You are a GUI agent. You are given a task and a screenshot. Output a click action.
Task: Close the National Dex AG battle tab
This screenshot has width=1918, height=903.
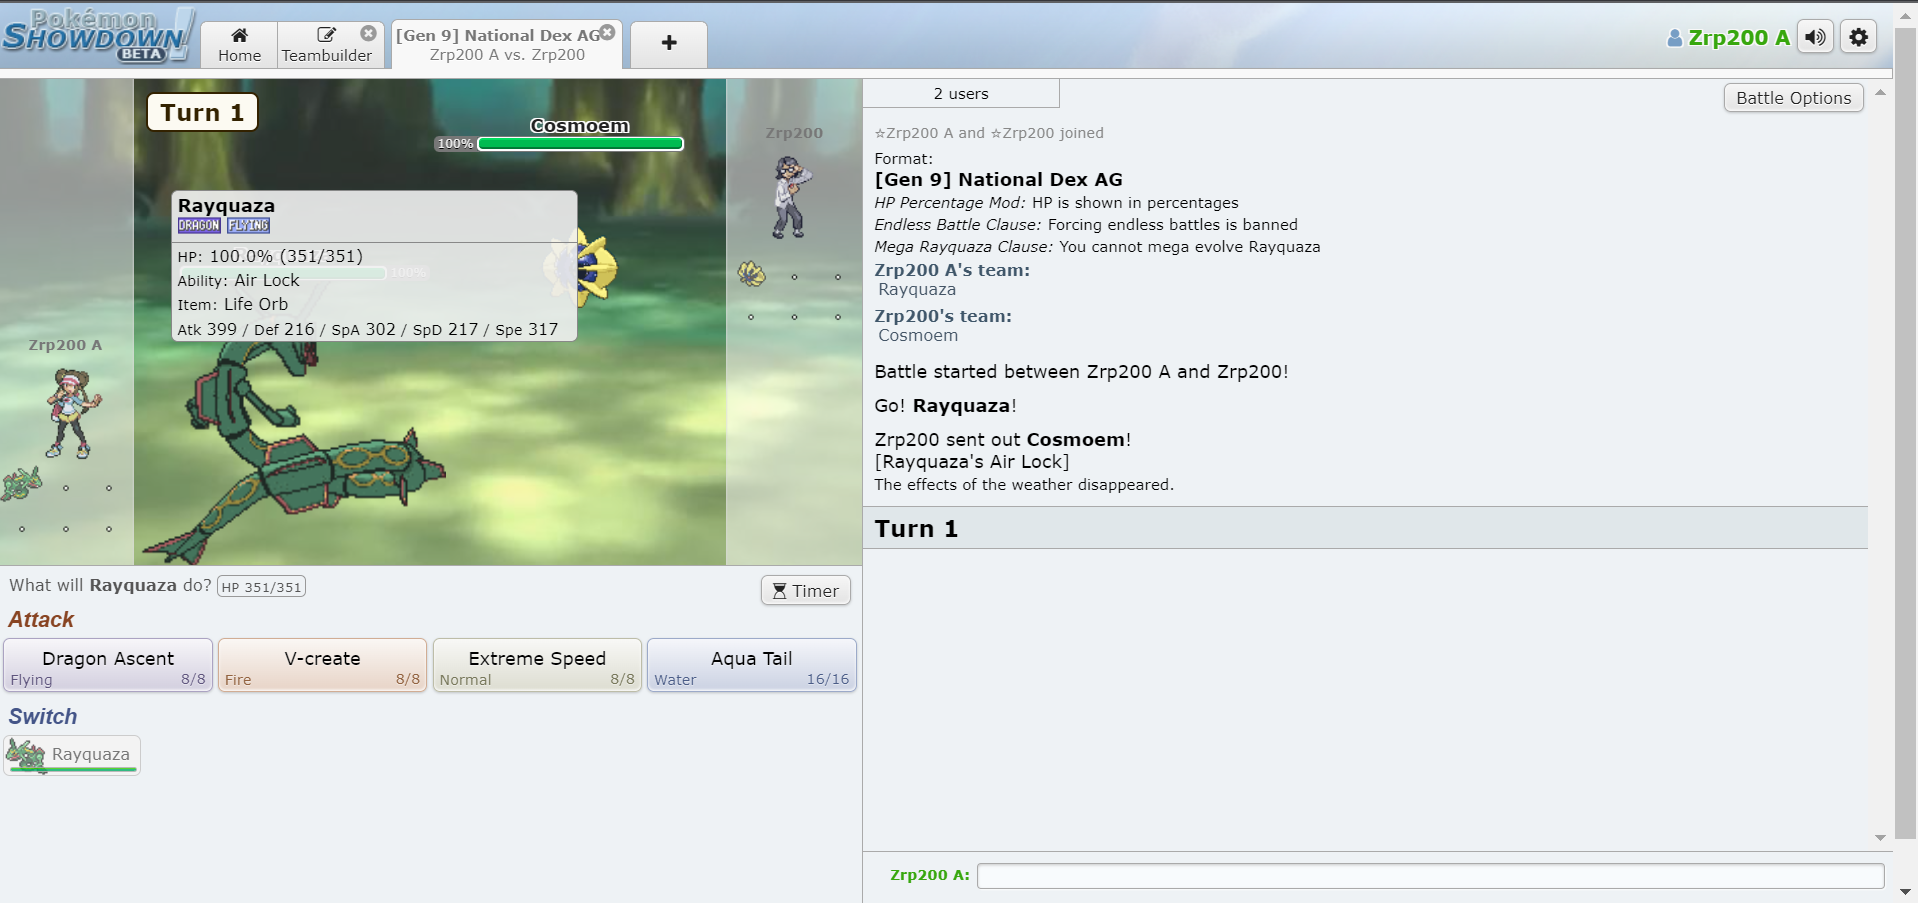(x=607, y=33)
